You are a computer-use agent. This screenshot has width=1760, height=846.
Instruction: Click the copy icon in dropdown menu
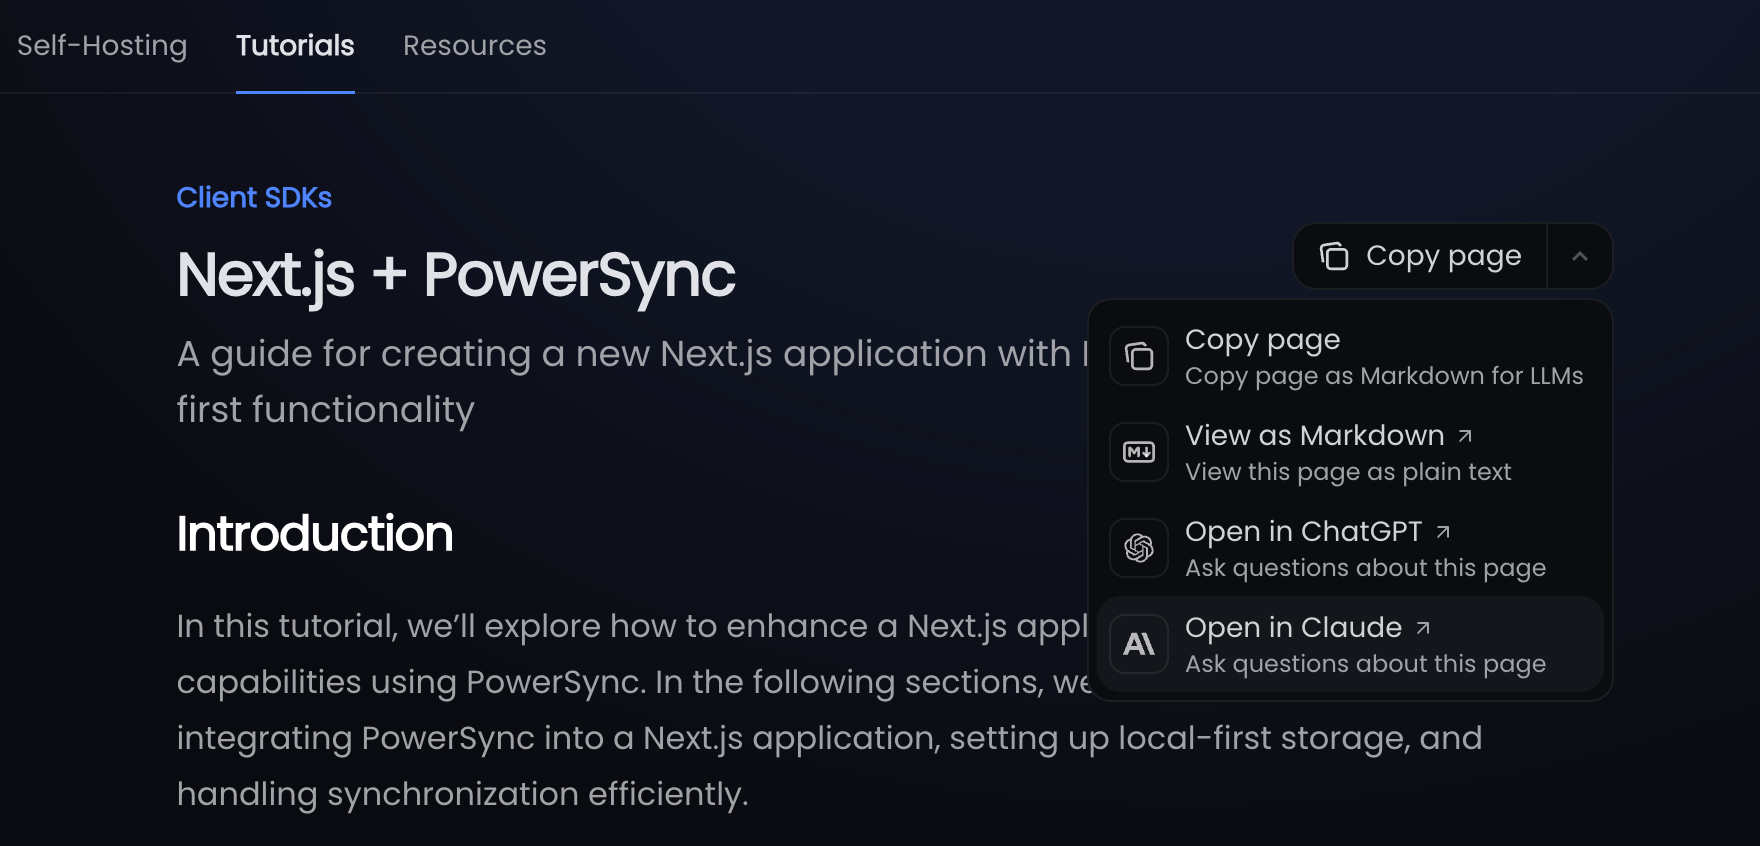tap(1139, 356)
